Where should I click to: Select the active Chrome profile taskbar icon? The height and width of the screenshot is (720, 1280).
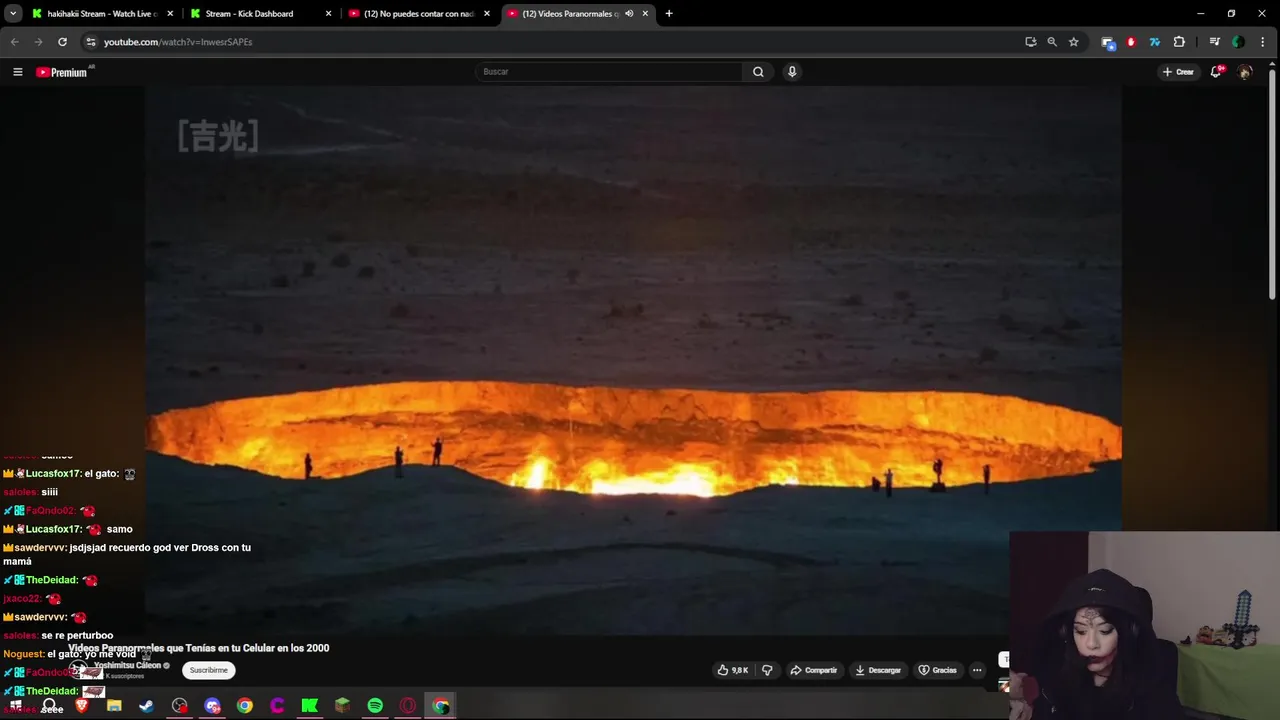coord(440,706)
